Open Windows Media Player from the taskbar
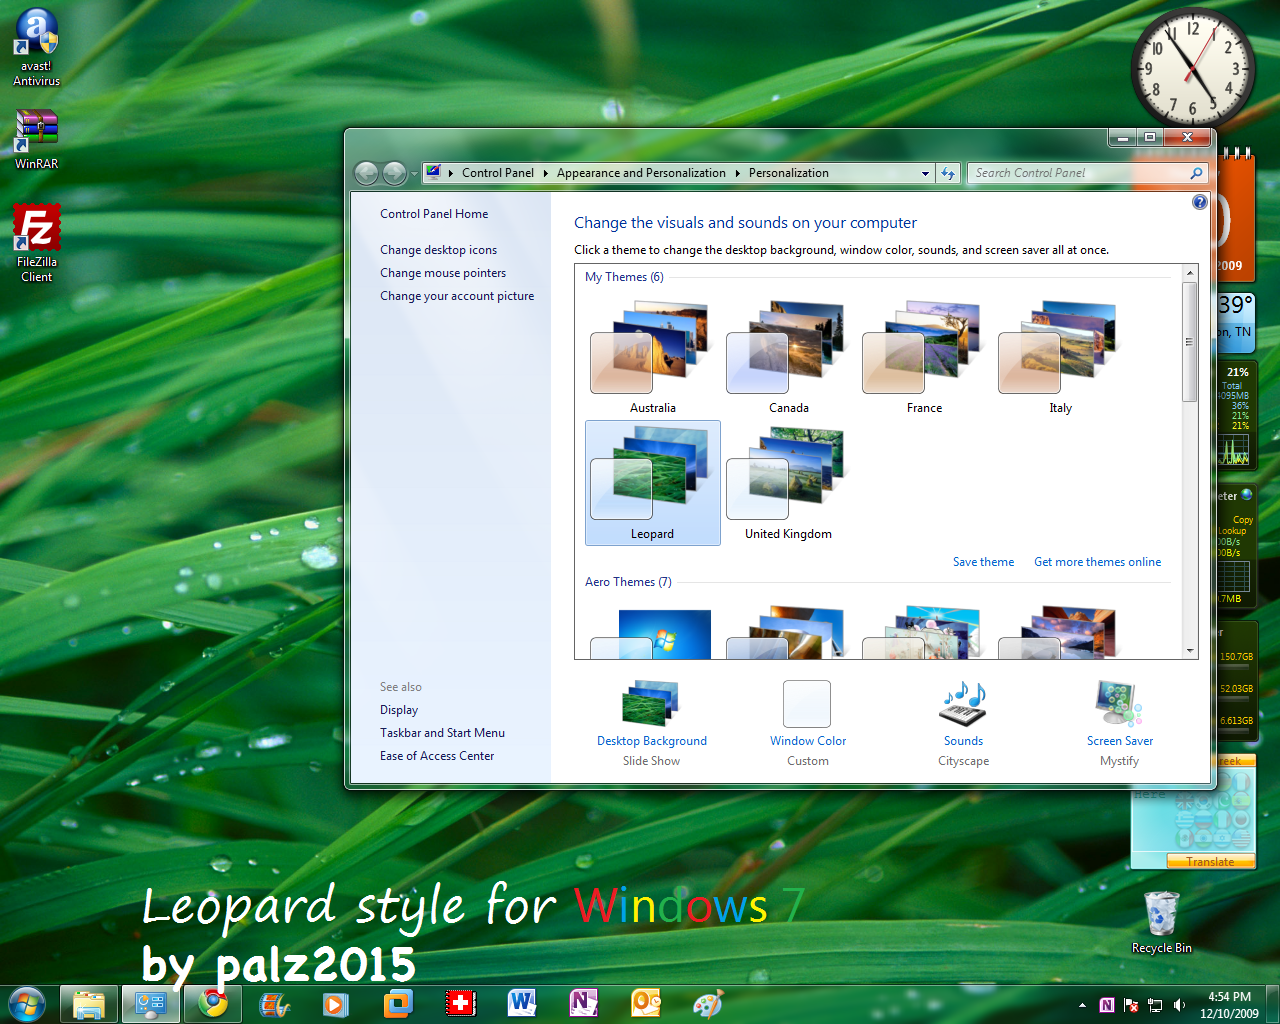Viewport: 1280px width, 1024px height. [335, 1003]
